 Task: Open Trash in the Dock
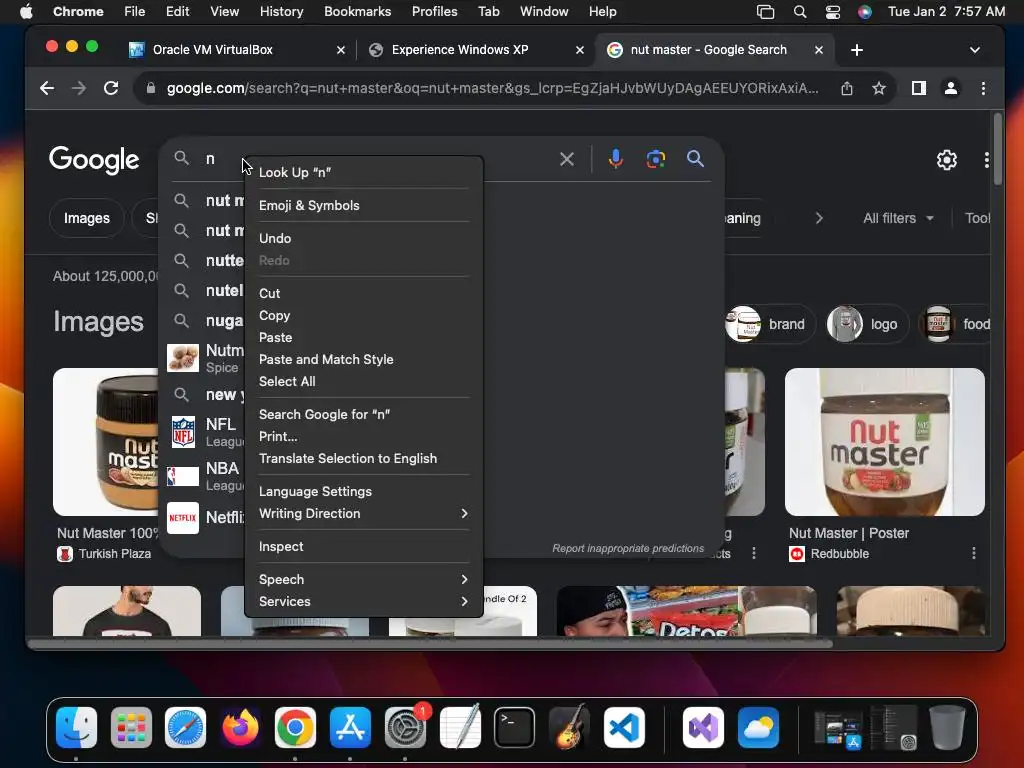click(x=947, y=727)
